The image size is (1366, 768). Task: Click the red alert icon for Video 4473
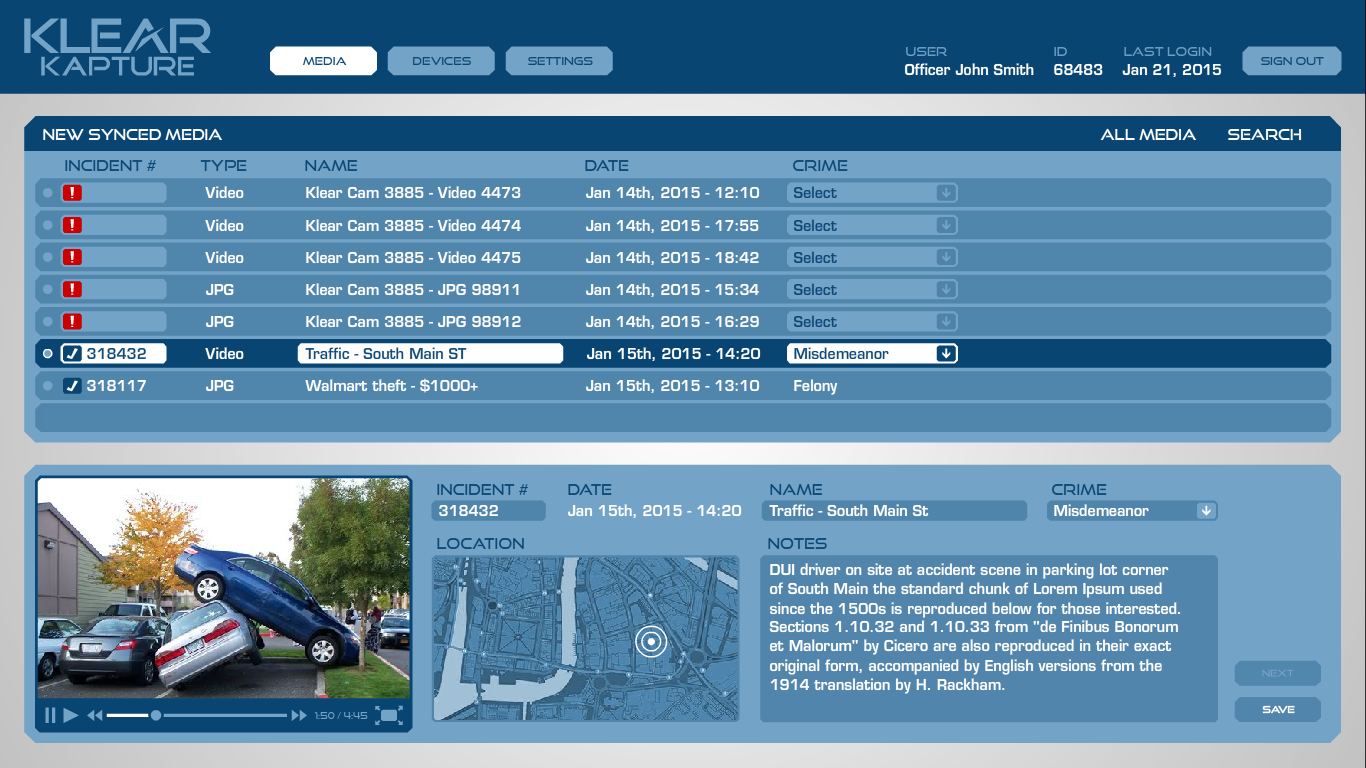pos(72,193)
